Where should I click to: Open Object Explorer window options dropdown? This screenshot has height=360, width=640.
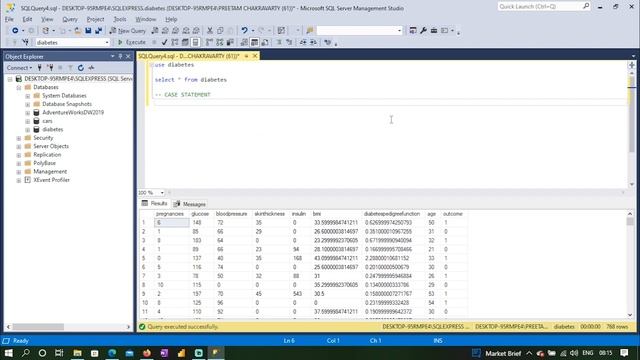pyautogui.click(x=113, y=56)
